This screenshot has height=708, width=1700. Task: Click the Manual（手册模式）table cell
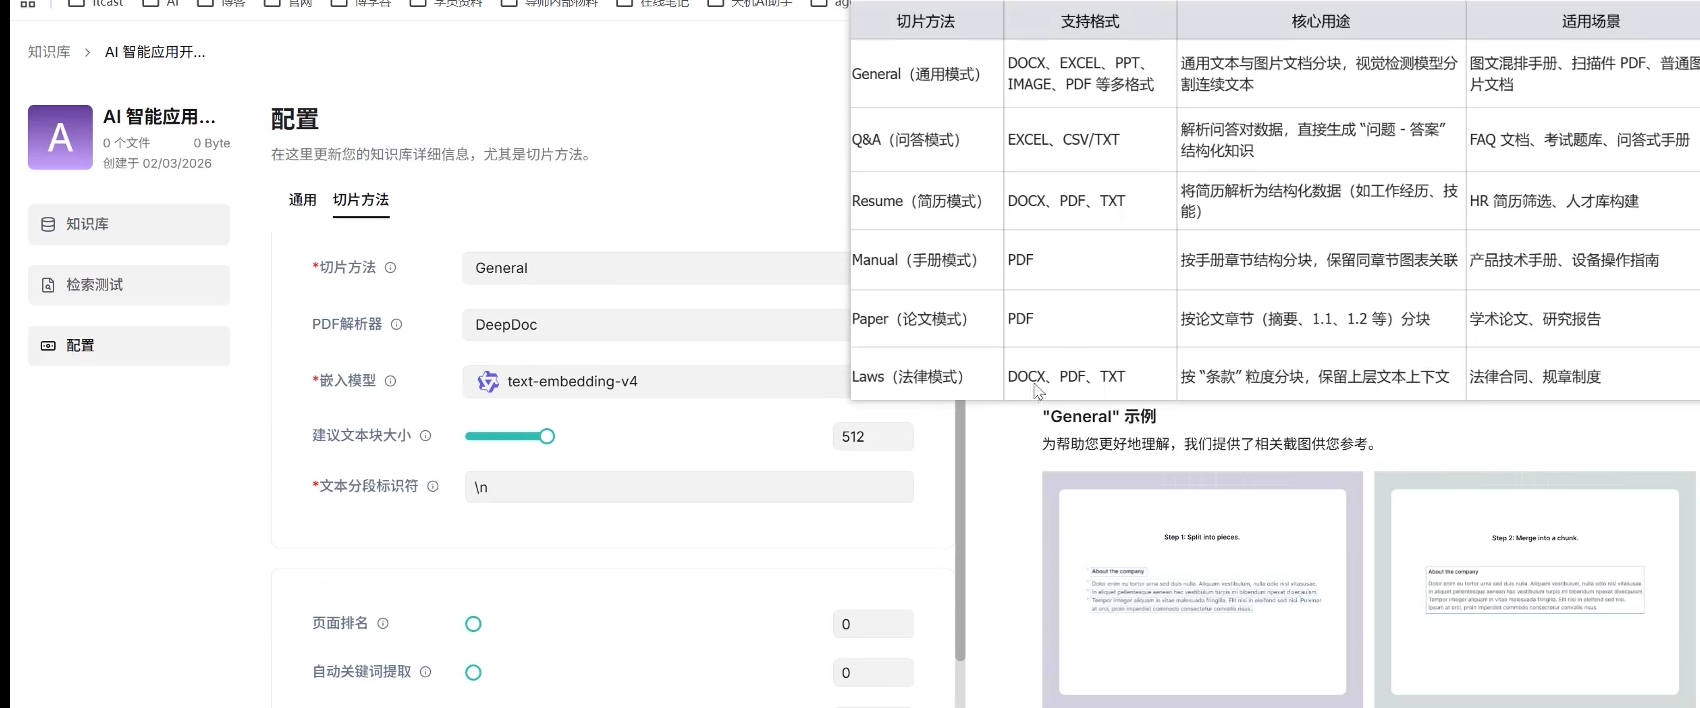926,260
